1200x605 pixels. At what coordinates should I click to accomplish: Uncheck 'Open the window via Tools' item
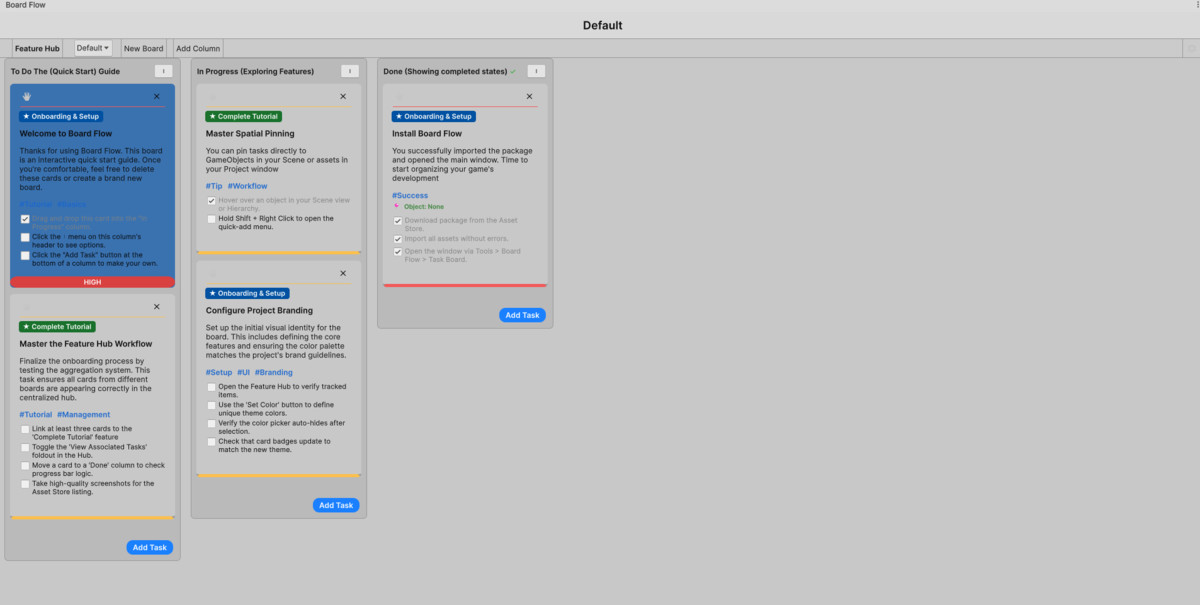(x=398, y=252)
